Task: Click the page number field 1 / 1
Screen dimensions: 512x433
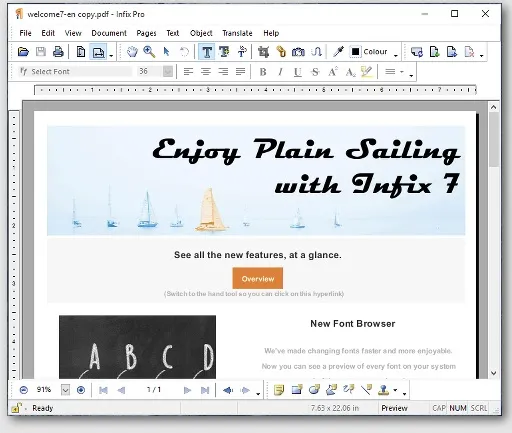Action: (154, 389)
